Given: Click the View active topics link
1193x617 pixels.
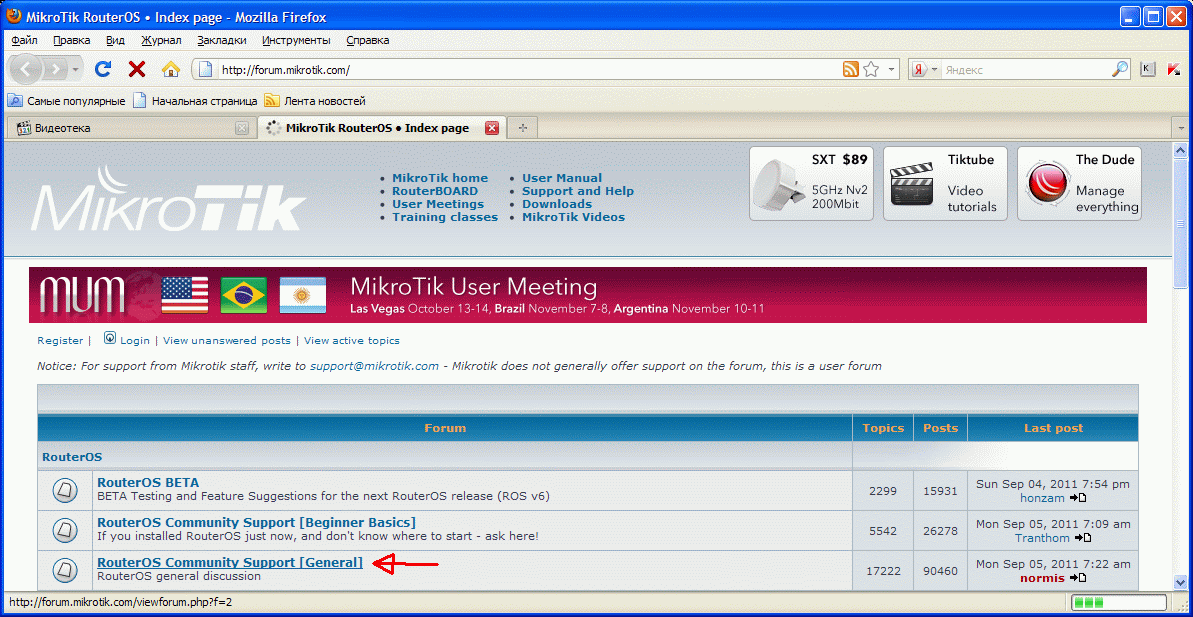Looking at the screenshot, I should pyautogui.click(x=352, y=340).
